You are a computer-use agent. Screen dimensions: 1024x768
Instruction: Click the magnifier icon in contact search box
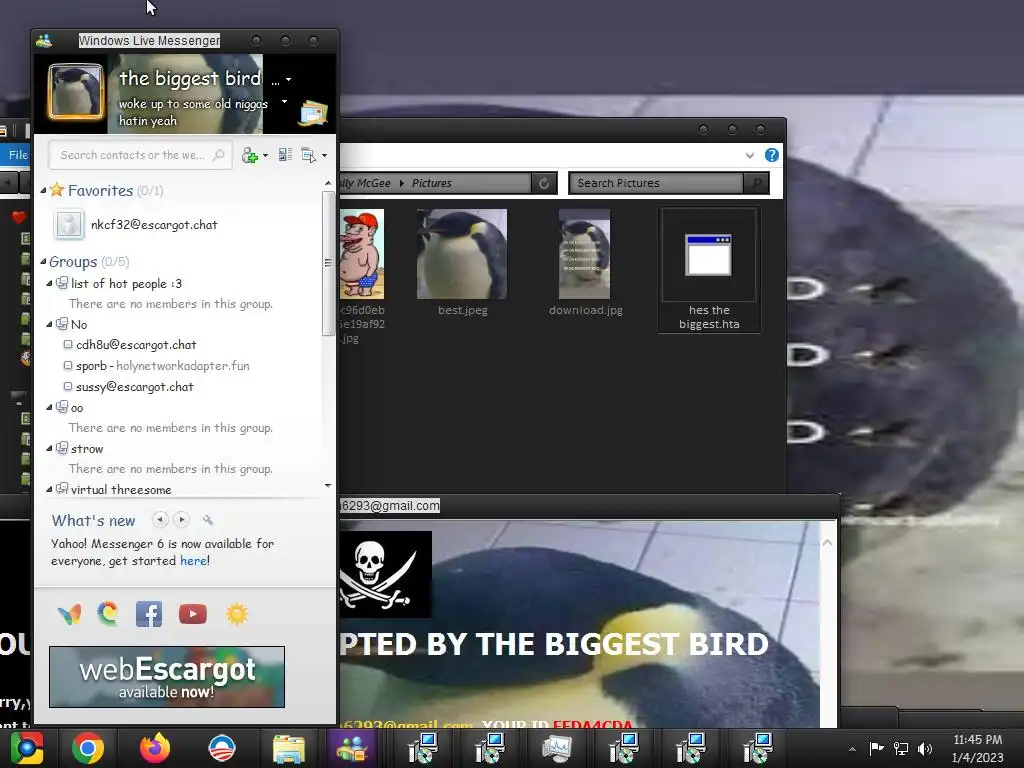click(219, 155)
